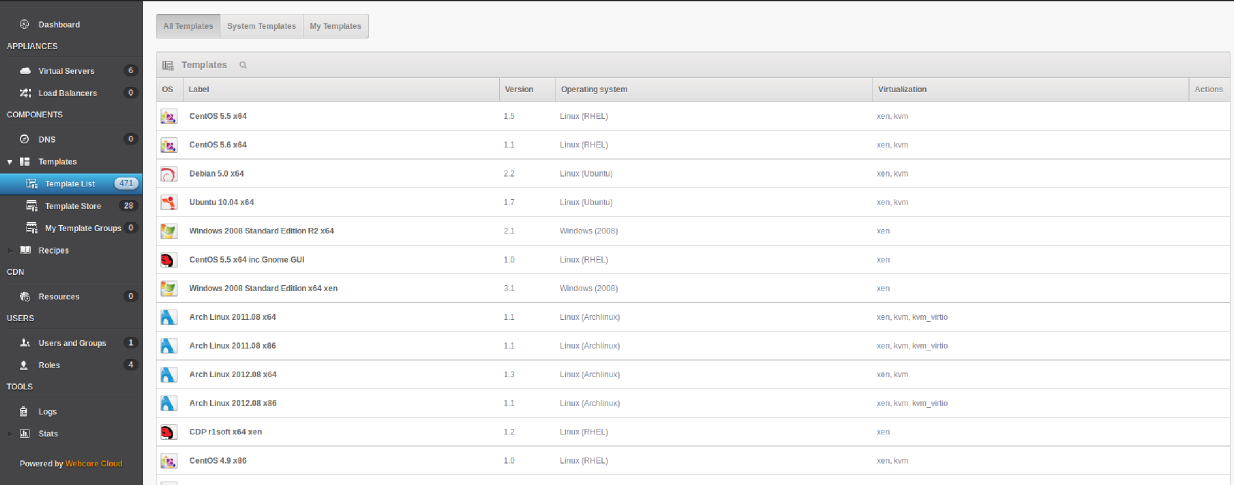The image size is (1234, 485).
Task: Open Windows 2008 Standard Edition x64 xen label
Action: pos(263,288)
